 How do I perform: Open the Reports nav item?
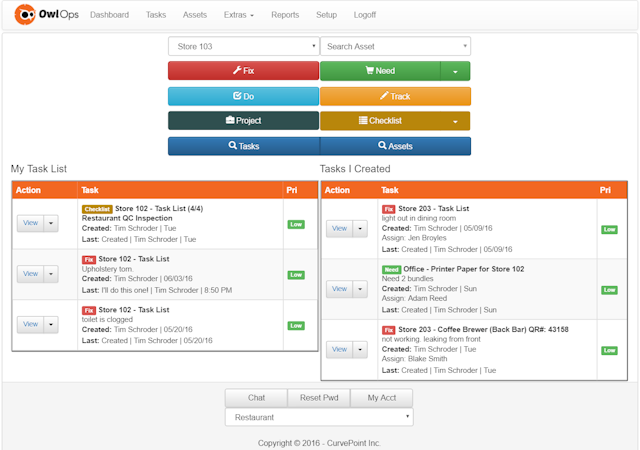point(285,15)
